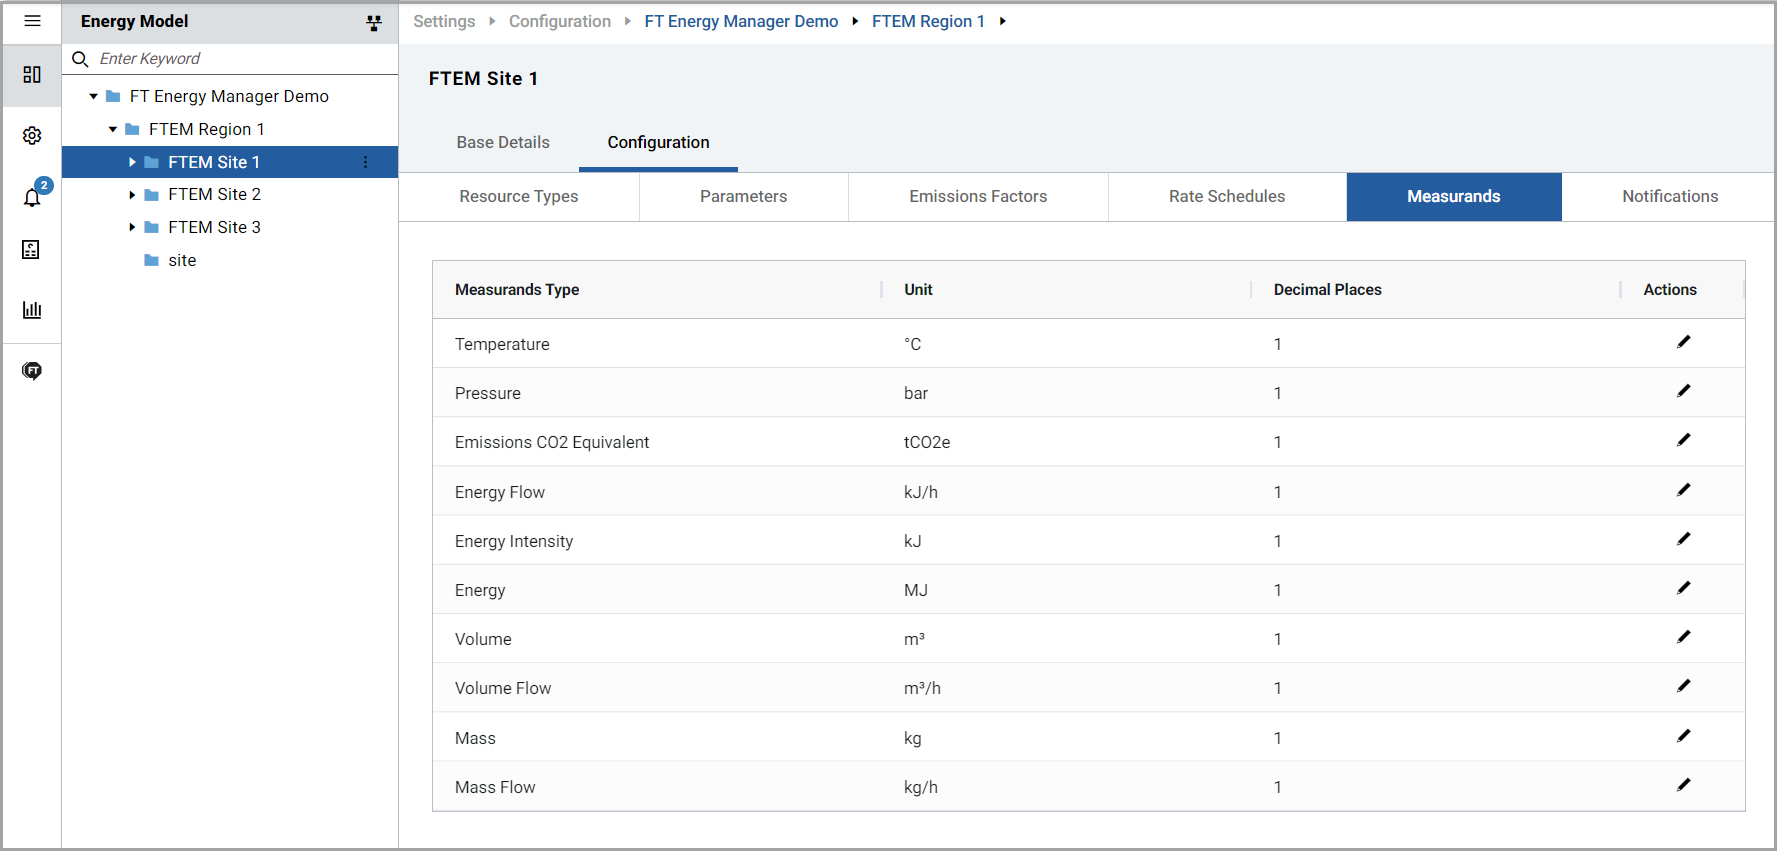
Task: Open the Emissions Factors tab
Action: point(977,196)
